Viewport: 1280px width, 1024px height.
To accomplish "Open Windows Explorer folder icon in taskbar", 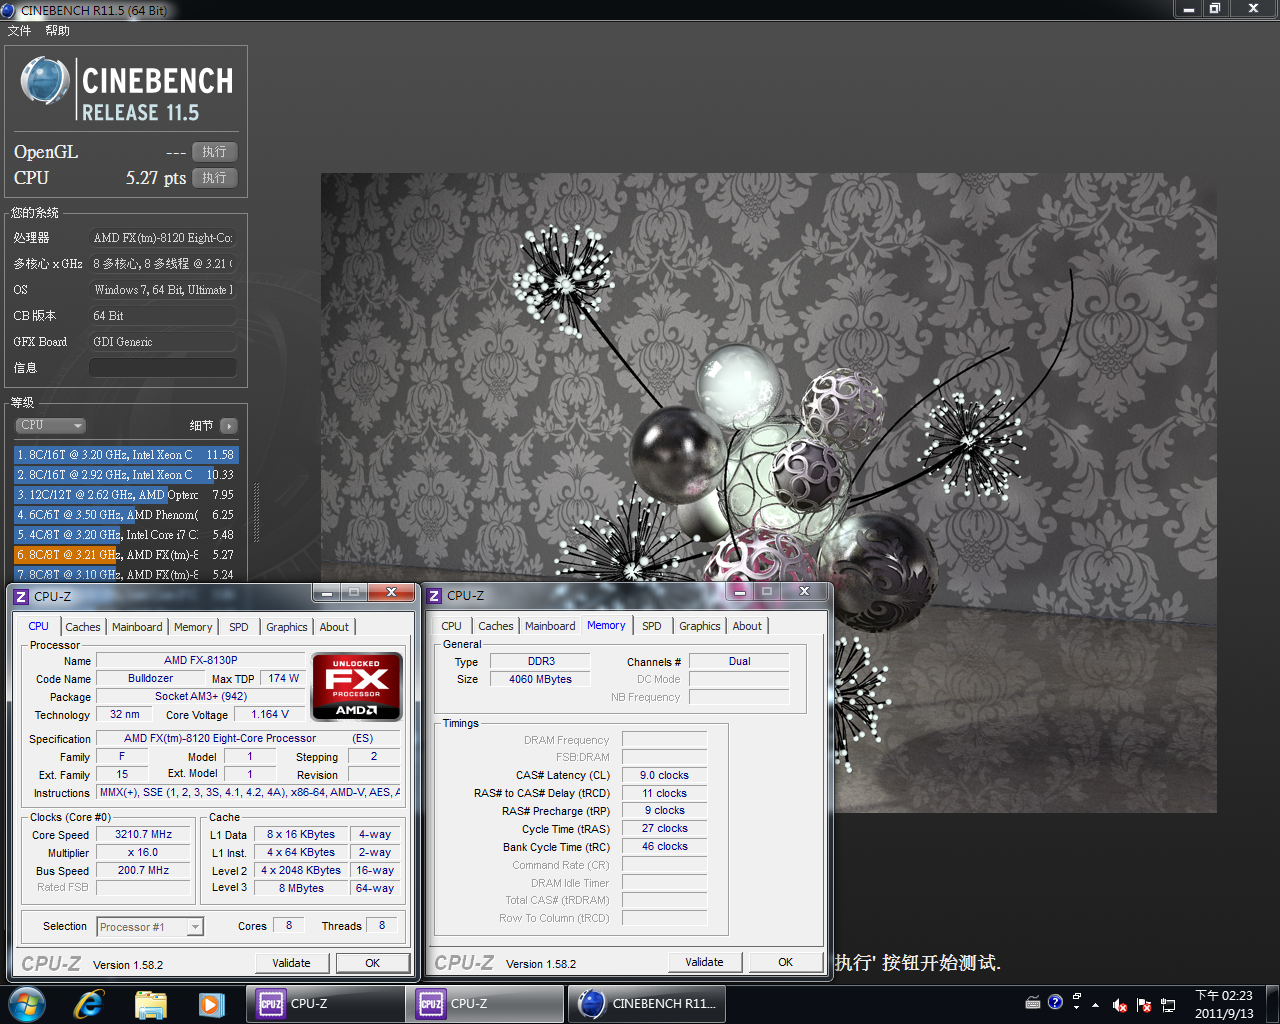I will click(150, 1004).
